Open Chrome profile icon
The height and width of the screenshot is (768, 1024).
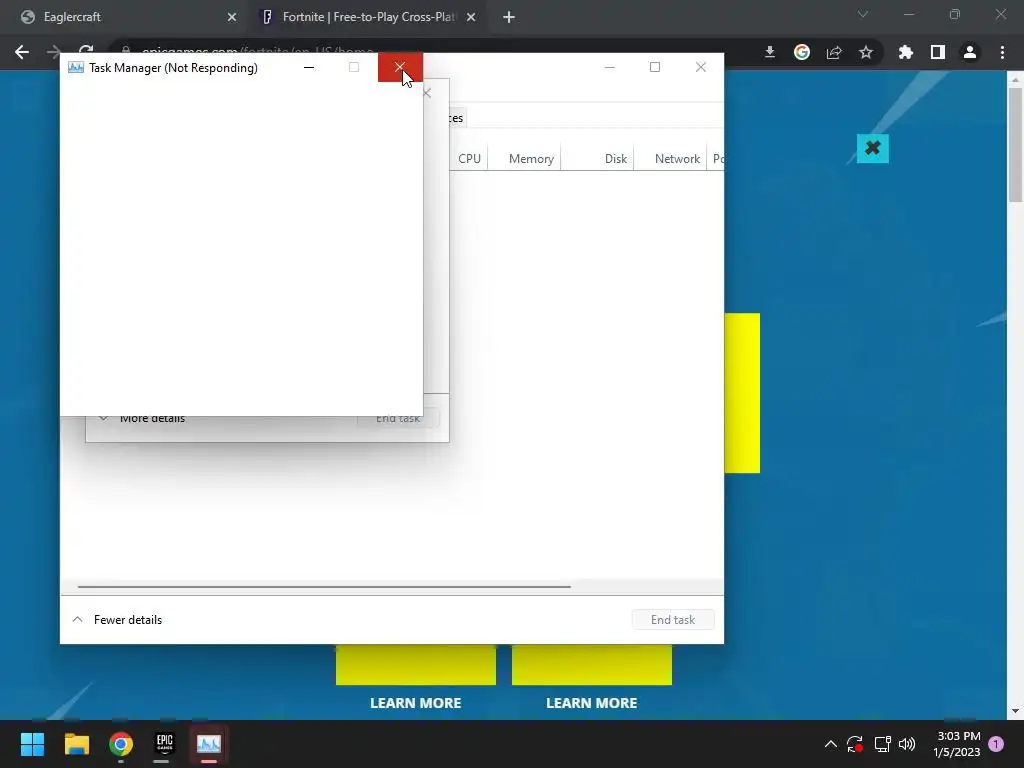point(970,52)
